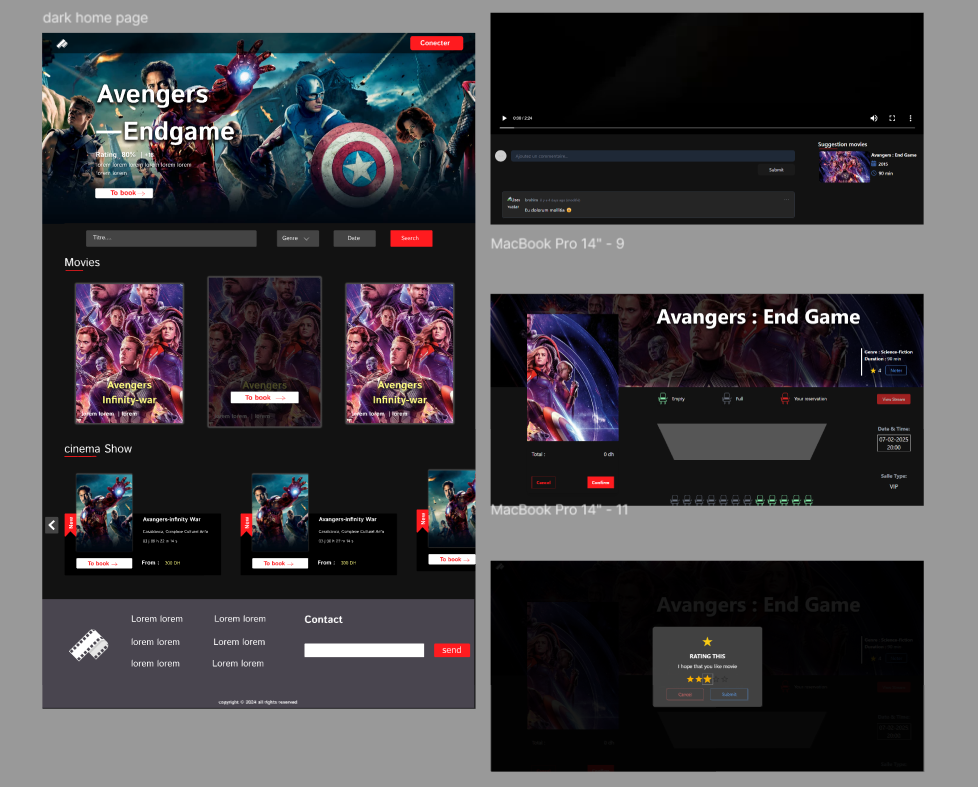Click the site logo in the home page header
The height and width of the screenshot is (787, 978).
pyautogui.click(x=62, y=44)
